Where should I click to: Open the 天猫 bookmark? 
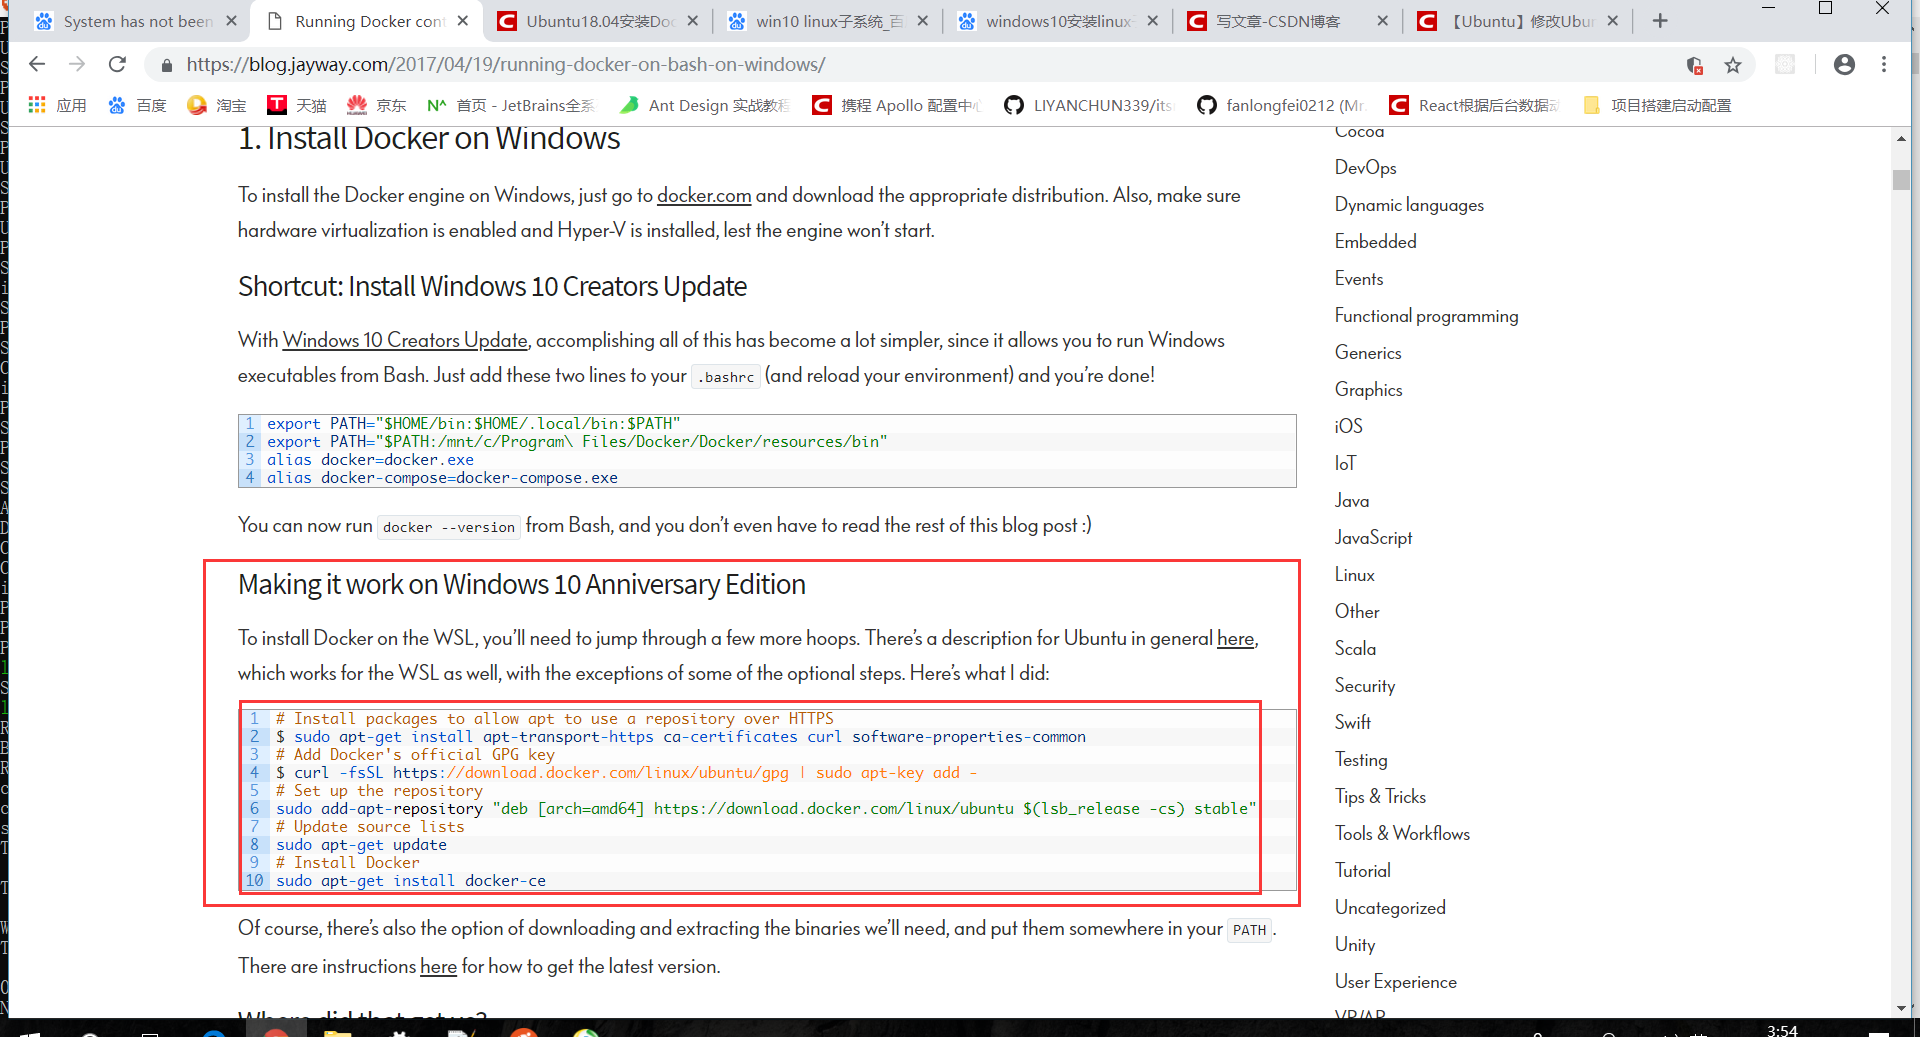point(297,105)
